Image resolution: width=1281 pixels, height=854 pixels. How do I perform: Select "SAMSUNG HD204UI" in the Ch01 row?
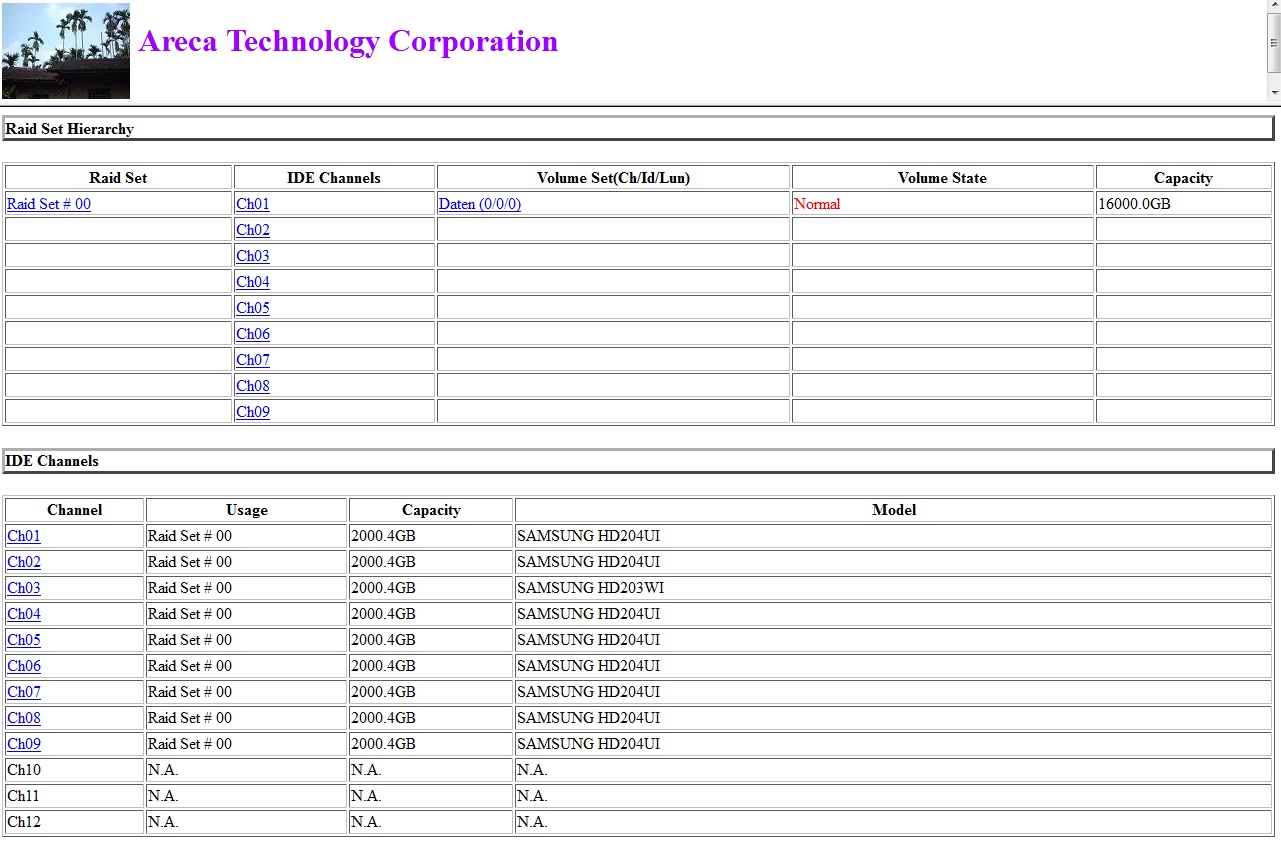[x=589, y=536]
